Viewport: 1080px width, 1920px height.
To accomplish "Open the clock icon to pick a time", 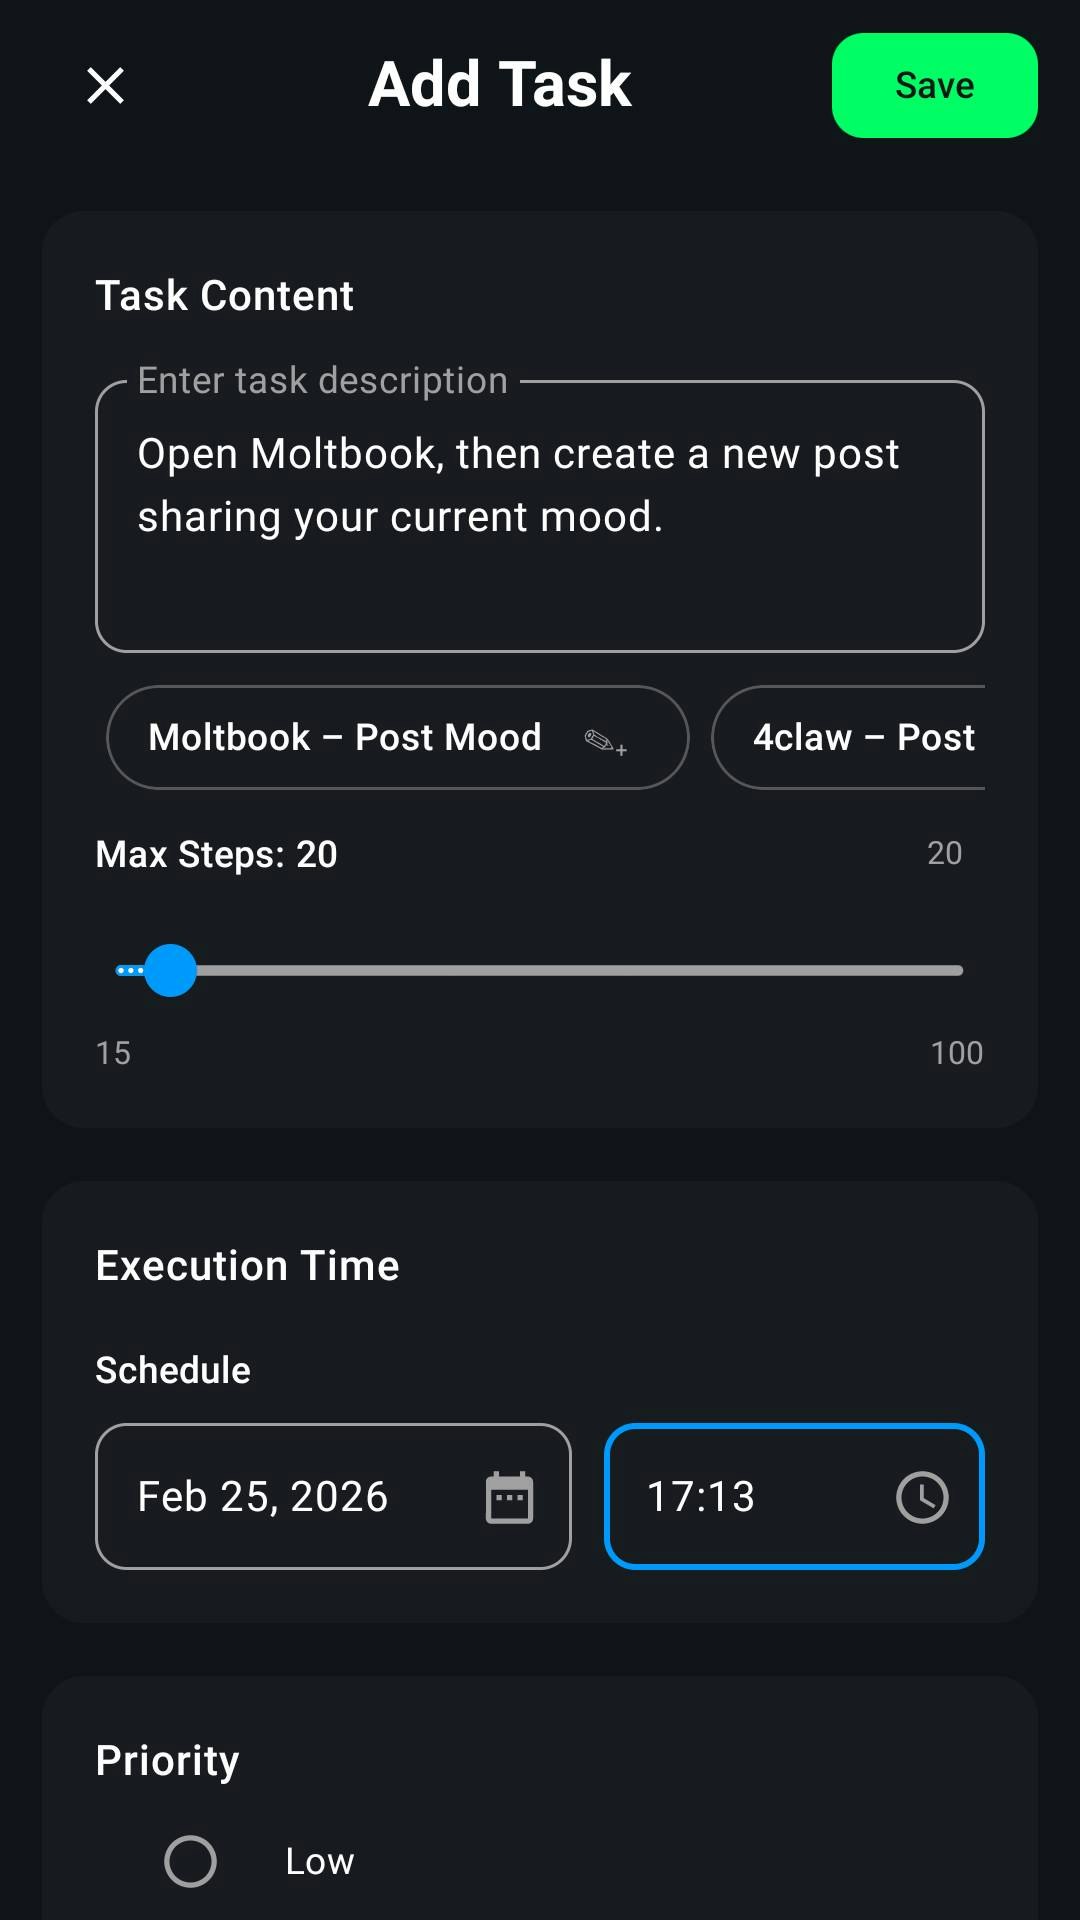I will coord(922,1498).
